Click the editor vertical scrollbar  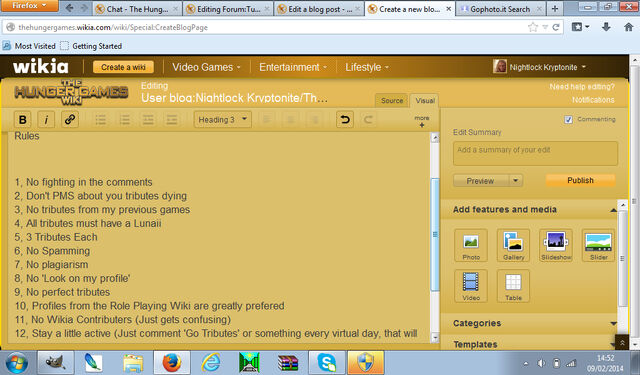pos(435,235)
